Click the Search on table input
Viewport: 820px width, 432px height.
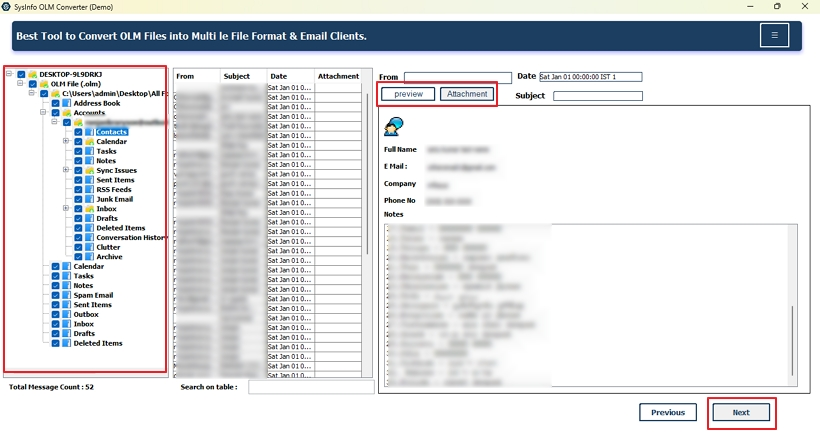pos(311,387)
